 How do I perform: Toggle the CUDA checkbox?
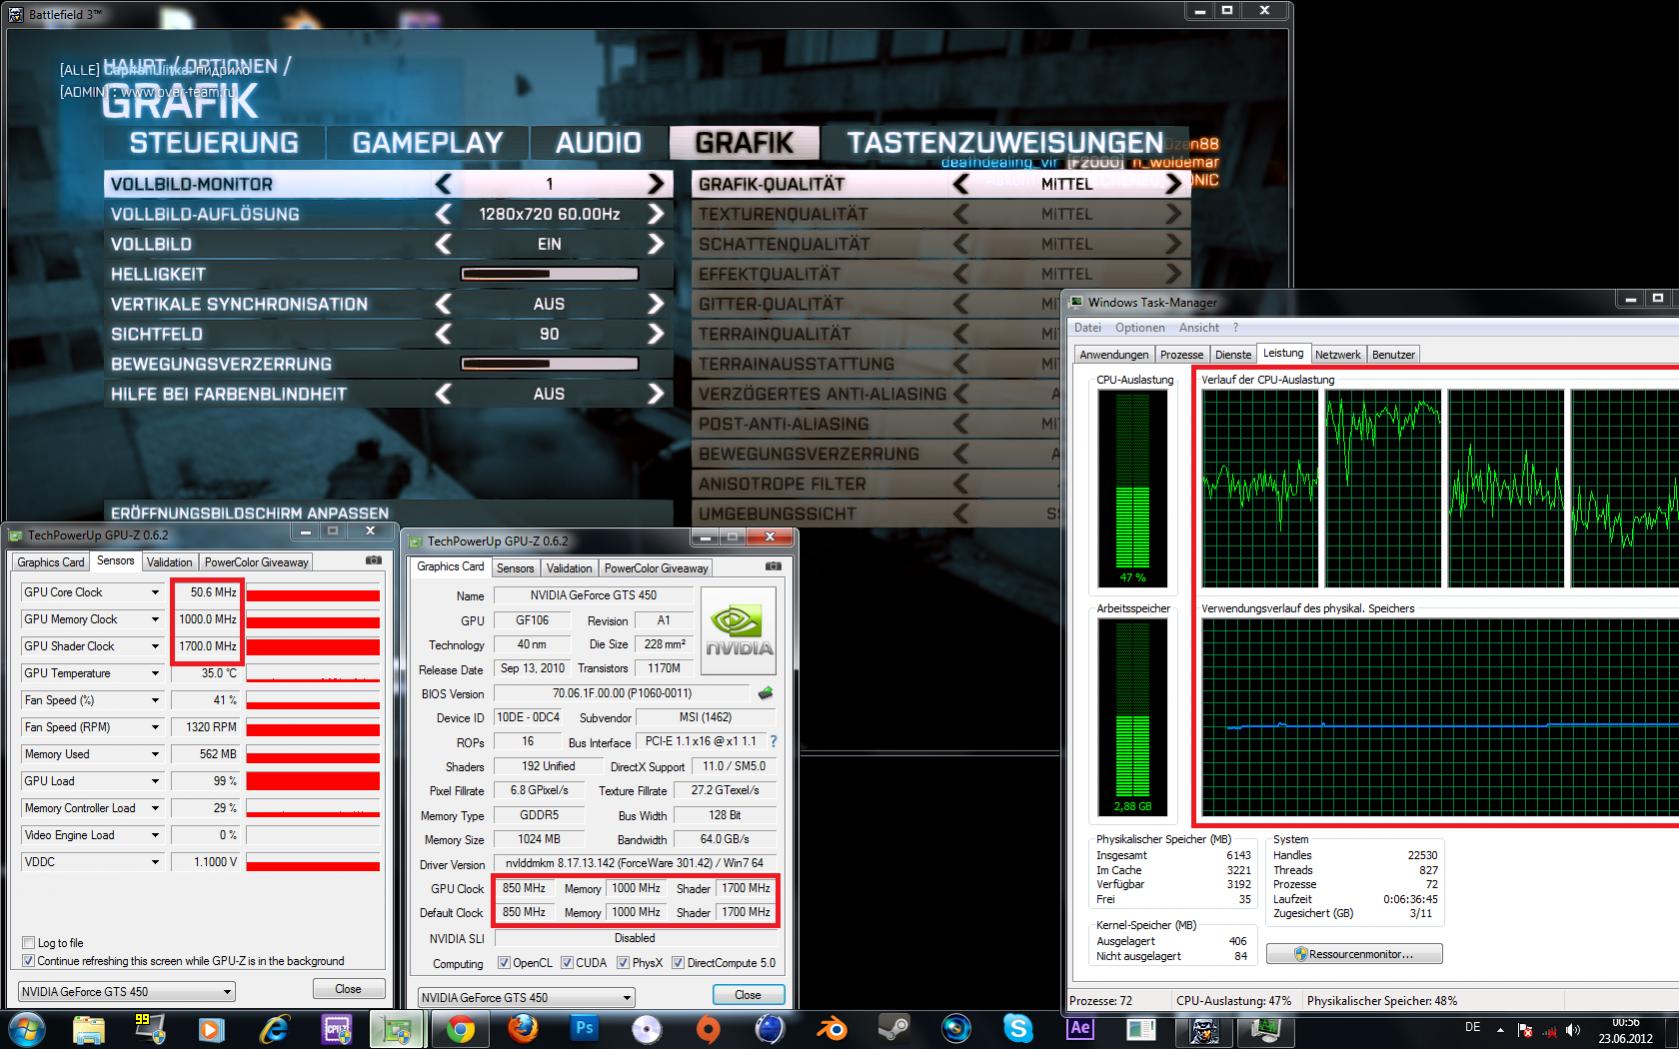tap(567, 963)
